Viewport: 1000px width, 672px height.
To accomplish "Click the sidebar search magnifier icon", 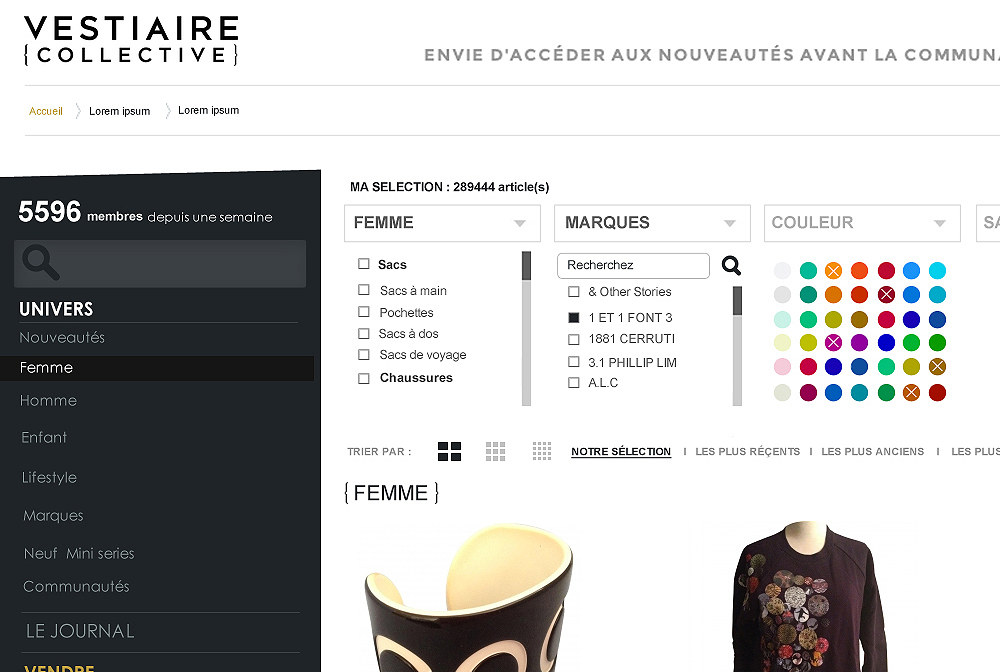I will pos(41,263).
